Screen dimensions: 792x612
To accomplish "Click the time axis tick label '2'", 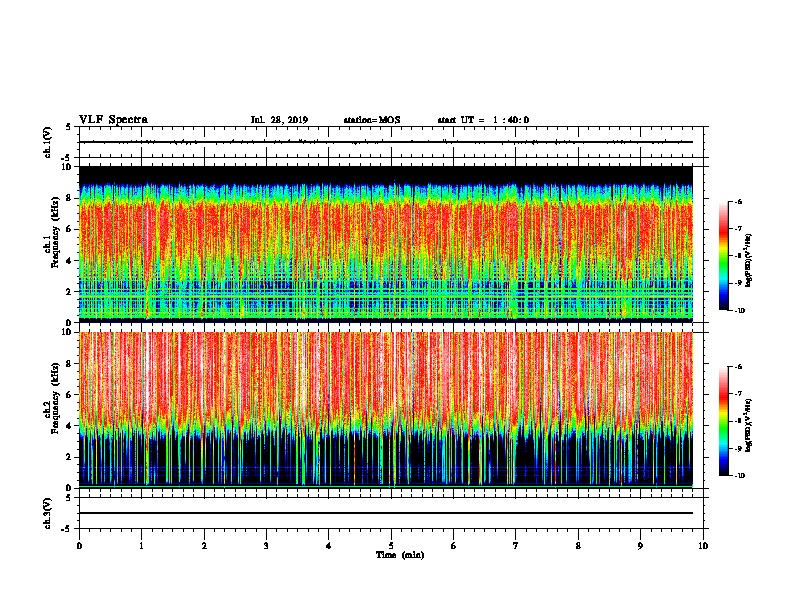I will 204,546.
